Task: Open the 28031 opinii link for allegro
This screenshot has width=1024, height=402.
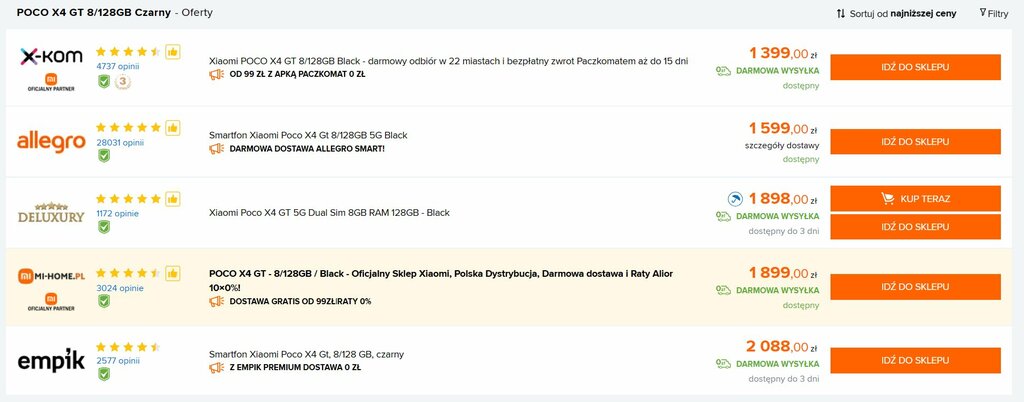Action: (x=120, y=143)
